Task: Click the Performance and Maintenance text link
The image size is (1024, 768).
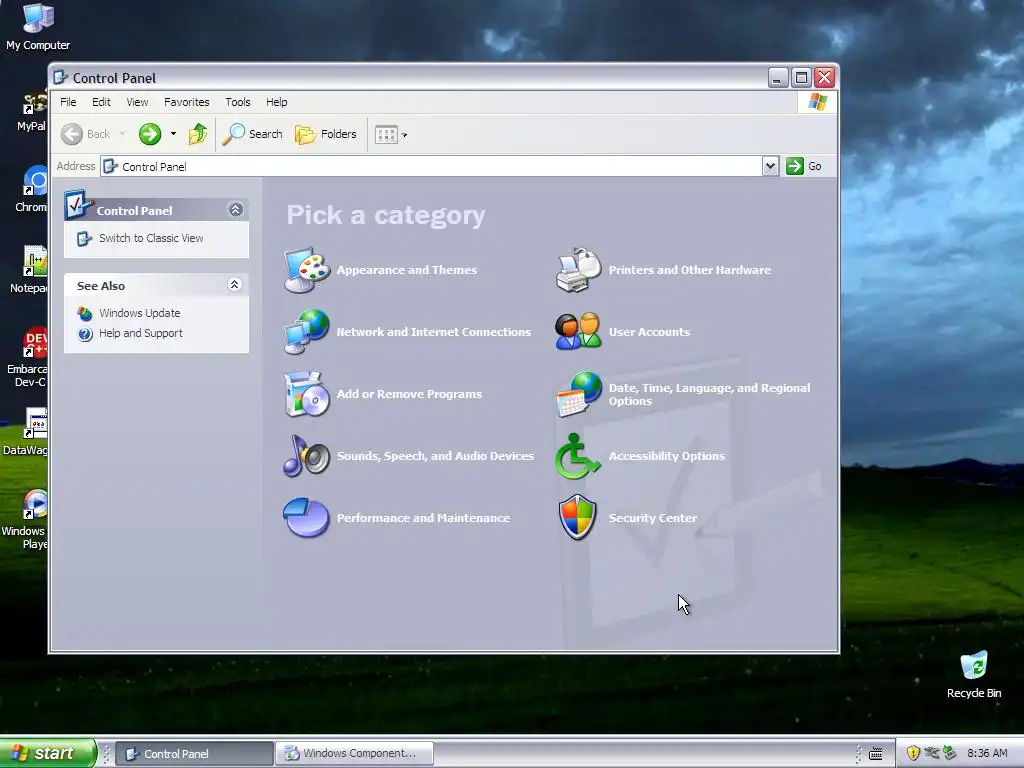Action: 423,518
